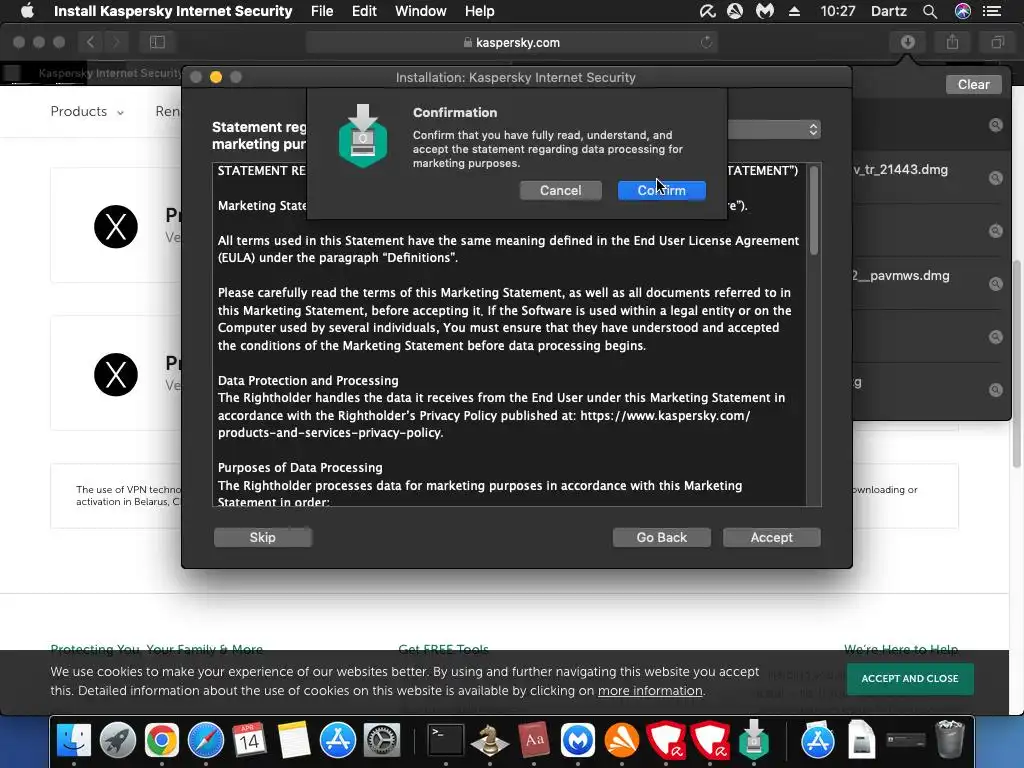Click Confirm in the Confirmation dialog
1024x768 pixels.
tap(661, 190)
